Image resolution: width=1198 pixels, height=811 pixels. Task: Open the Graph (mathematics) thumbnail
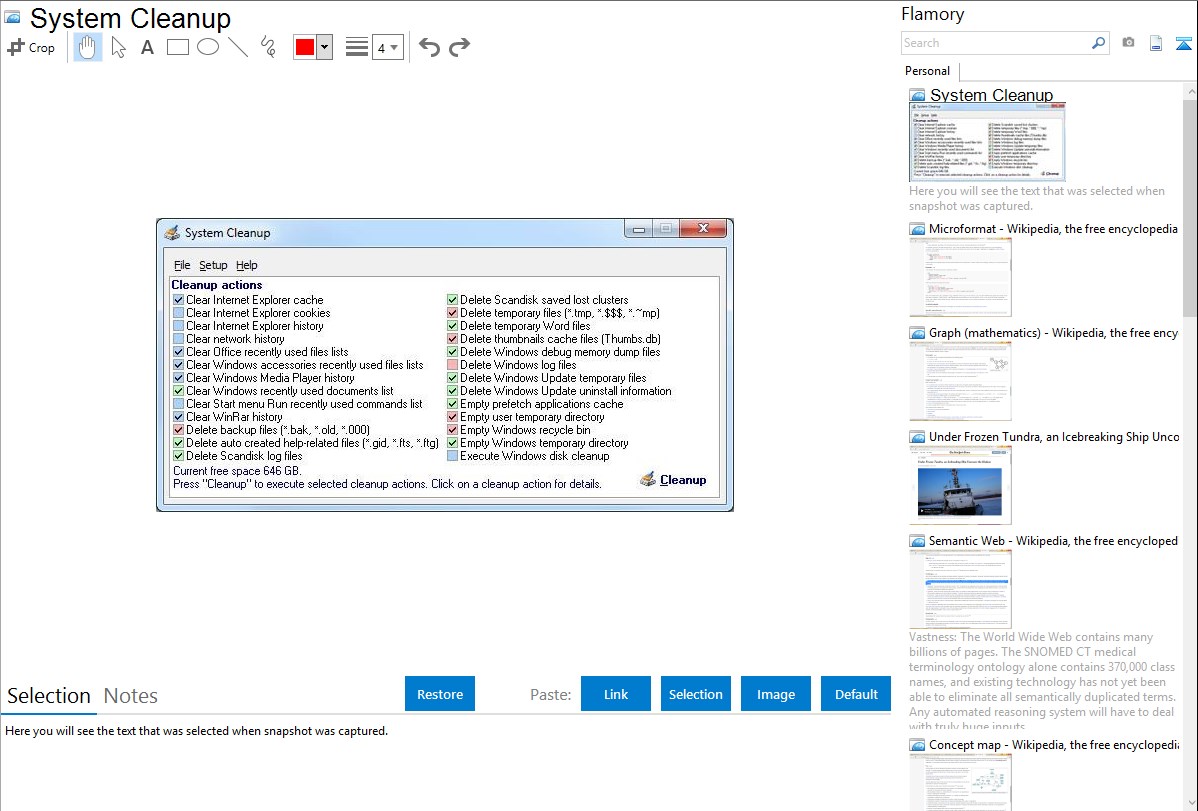click(x=960, y=381)
